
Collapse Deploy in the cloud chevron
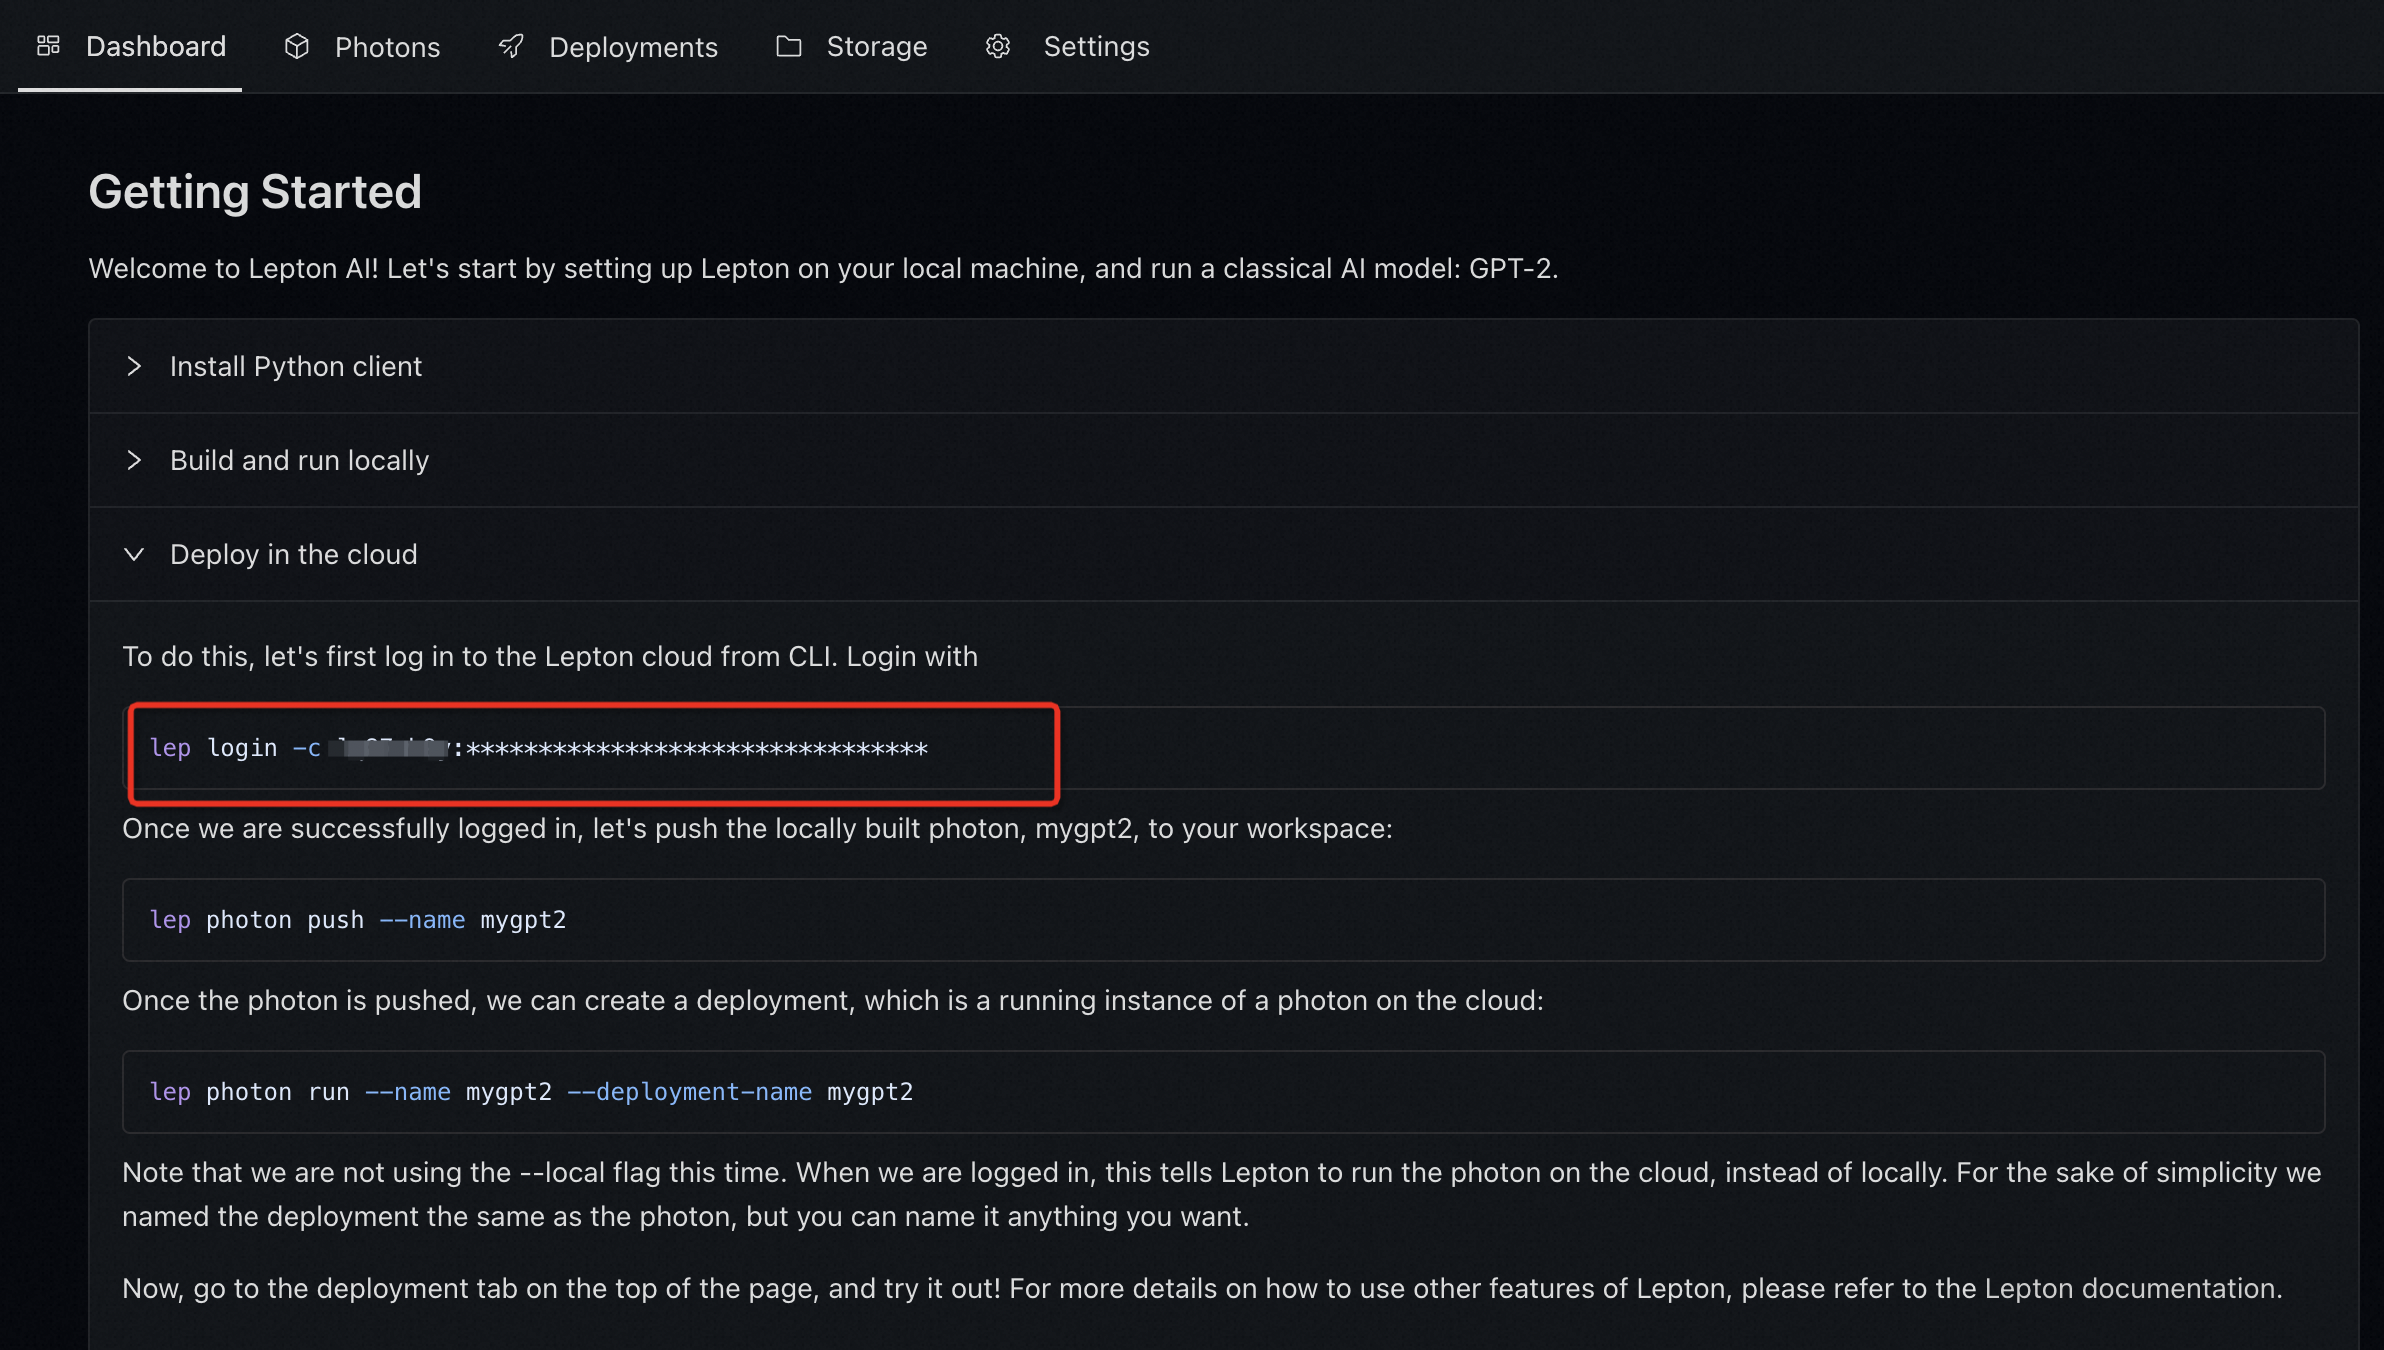(134, 554)
